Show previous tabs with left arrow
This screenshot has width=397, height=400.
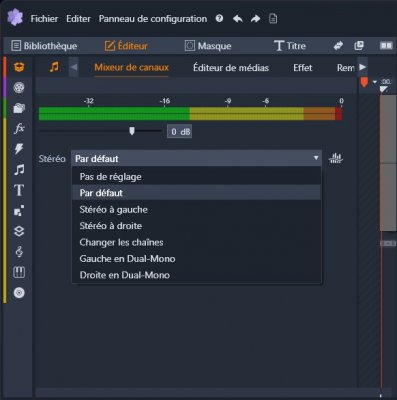click(74, 67)
